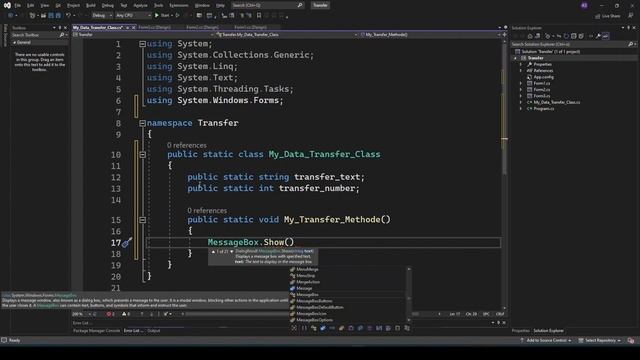Viewport: 640px width, 360px height.
Task: Open the Output tab
Action: pos(154,331)
